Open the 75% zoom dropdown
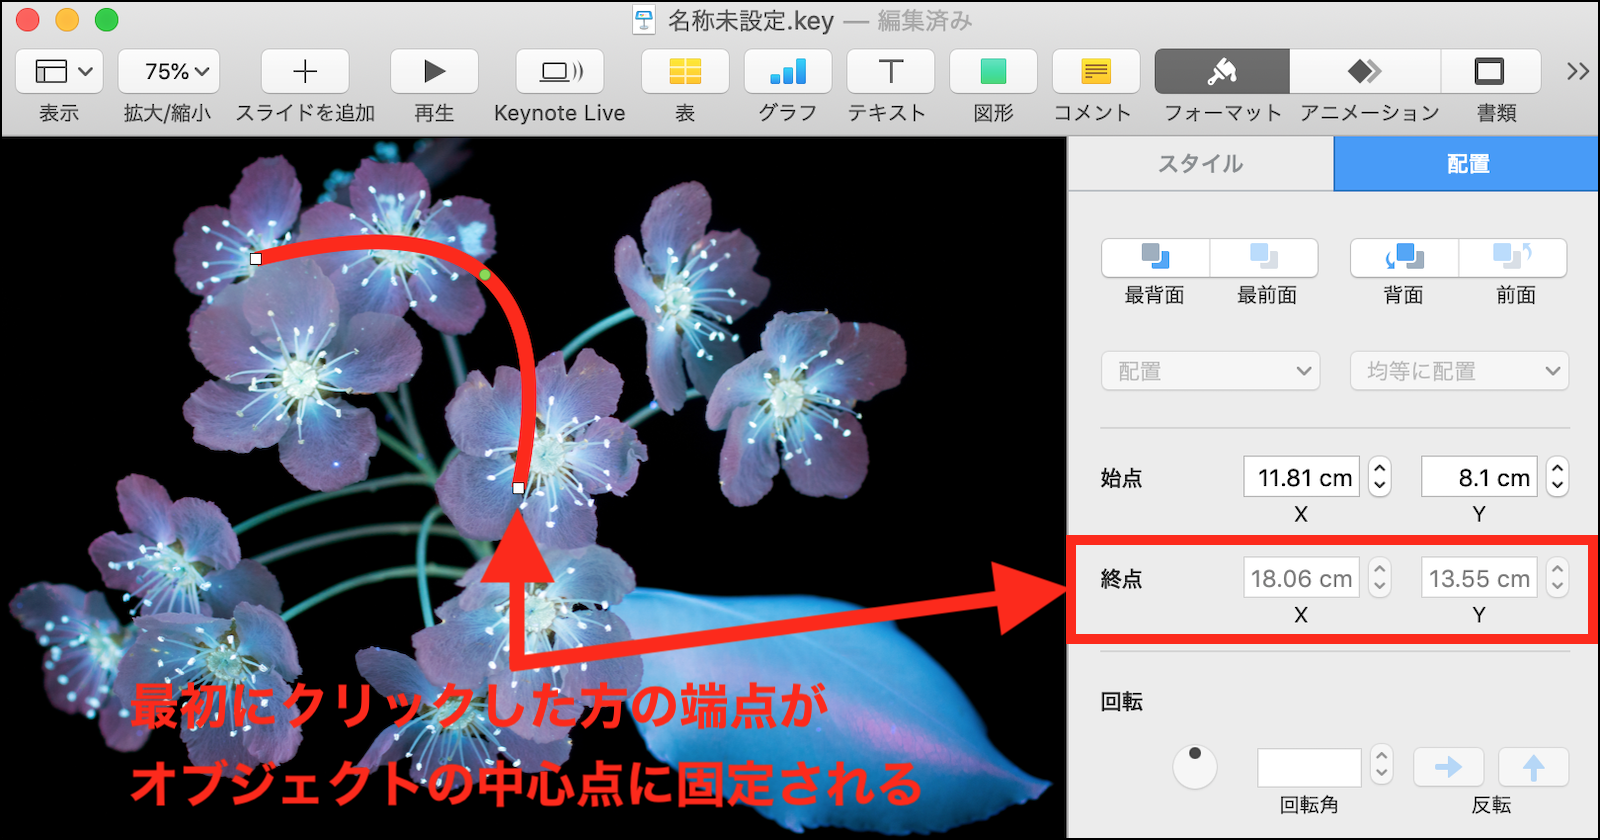Screen dimensions: 1600x840 pos(168,72)
